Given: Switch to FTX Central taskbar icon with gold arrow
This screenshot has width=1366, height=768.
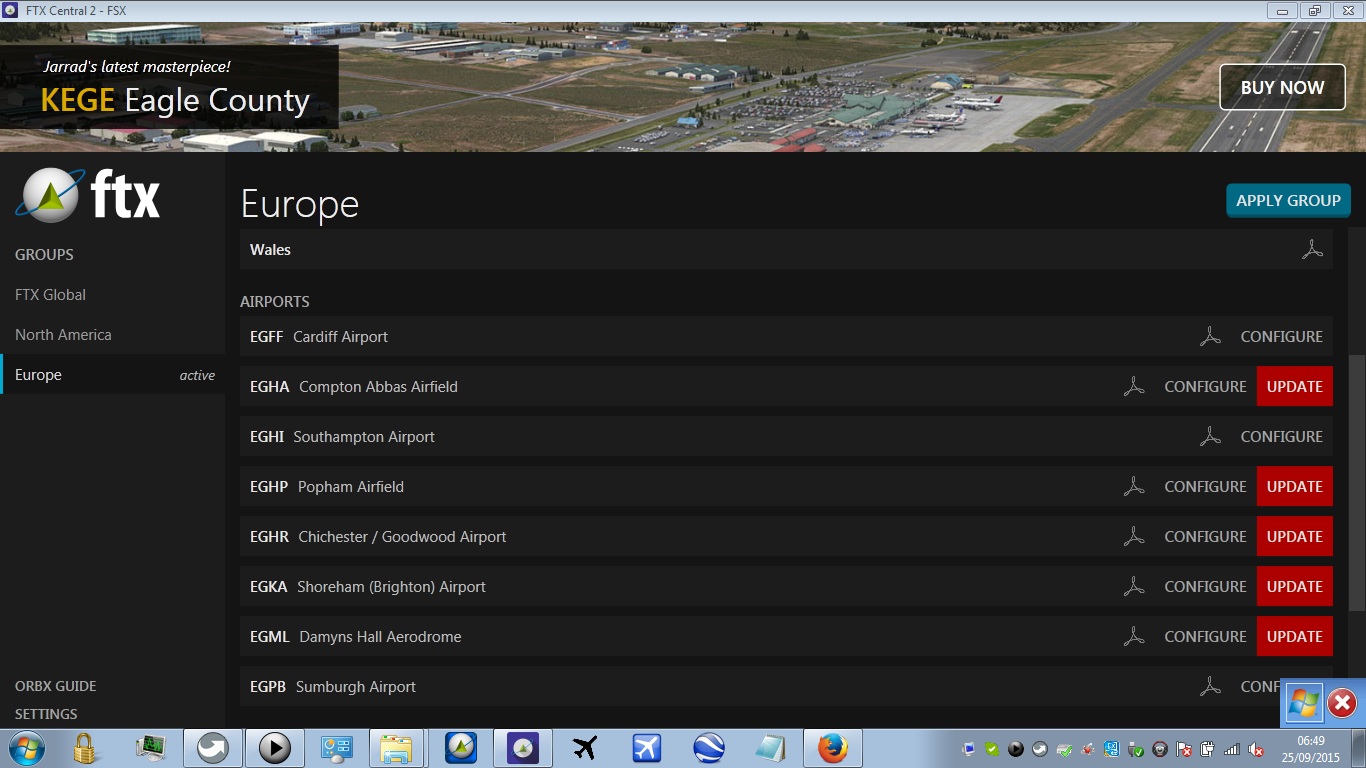Looking at the screenshot, I should (x=461, y=748).
